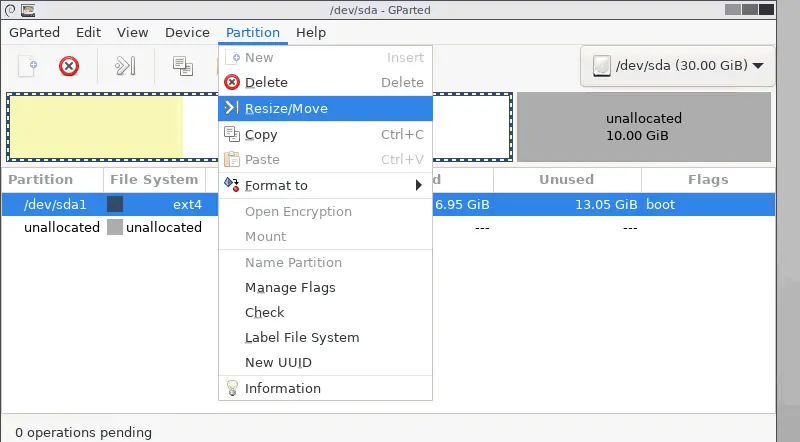Viewport: 800px width, 442px height.
Task: Click the 0 operations pending status text
Action: 84,432
